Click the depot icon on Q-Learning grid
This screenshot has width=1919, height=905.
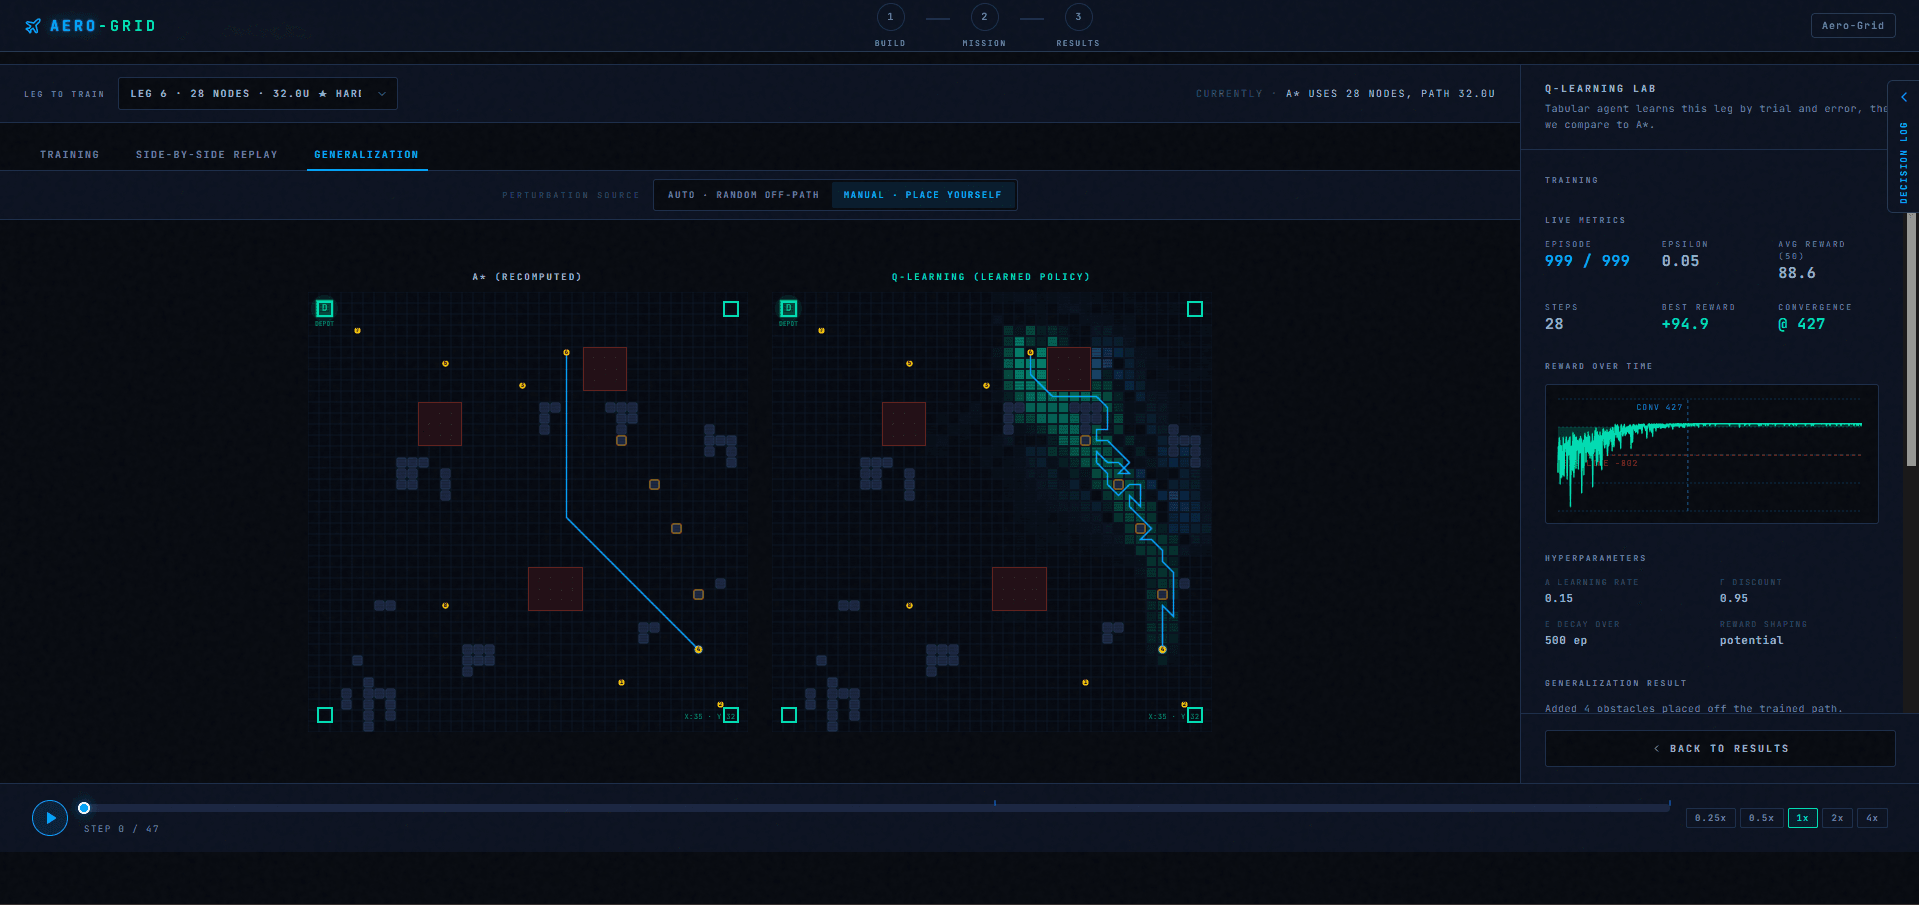pyautogui.click(x=788, y=309)
